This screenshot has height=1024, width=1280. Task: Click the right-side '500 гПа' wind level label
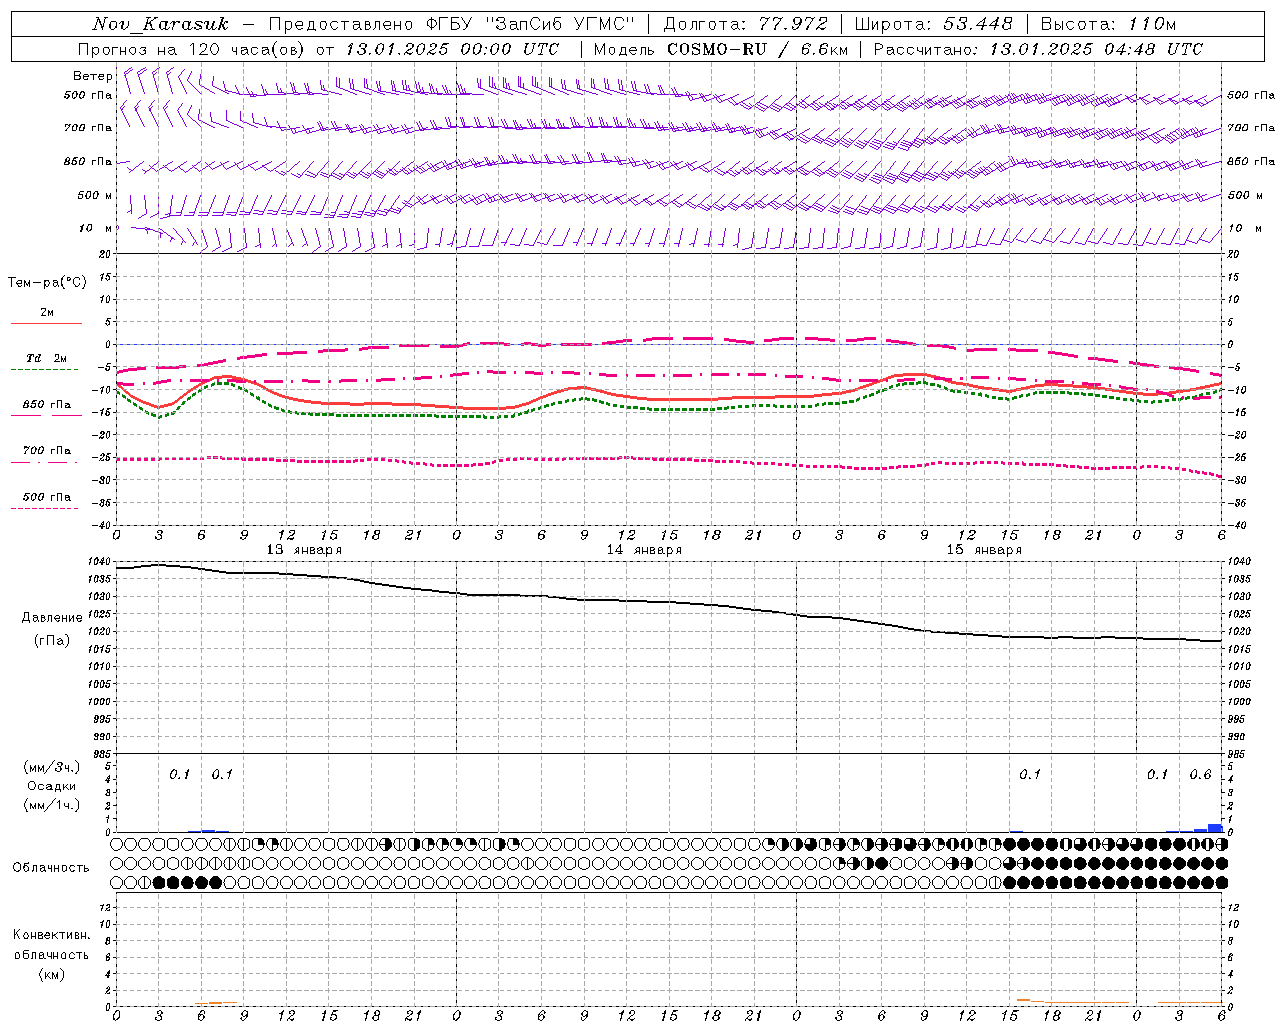click(1251, 95)
